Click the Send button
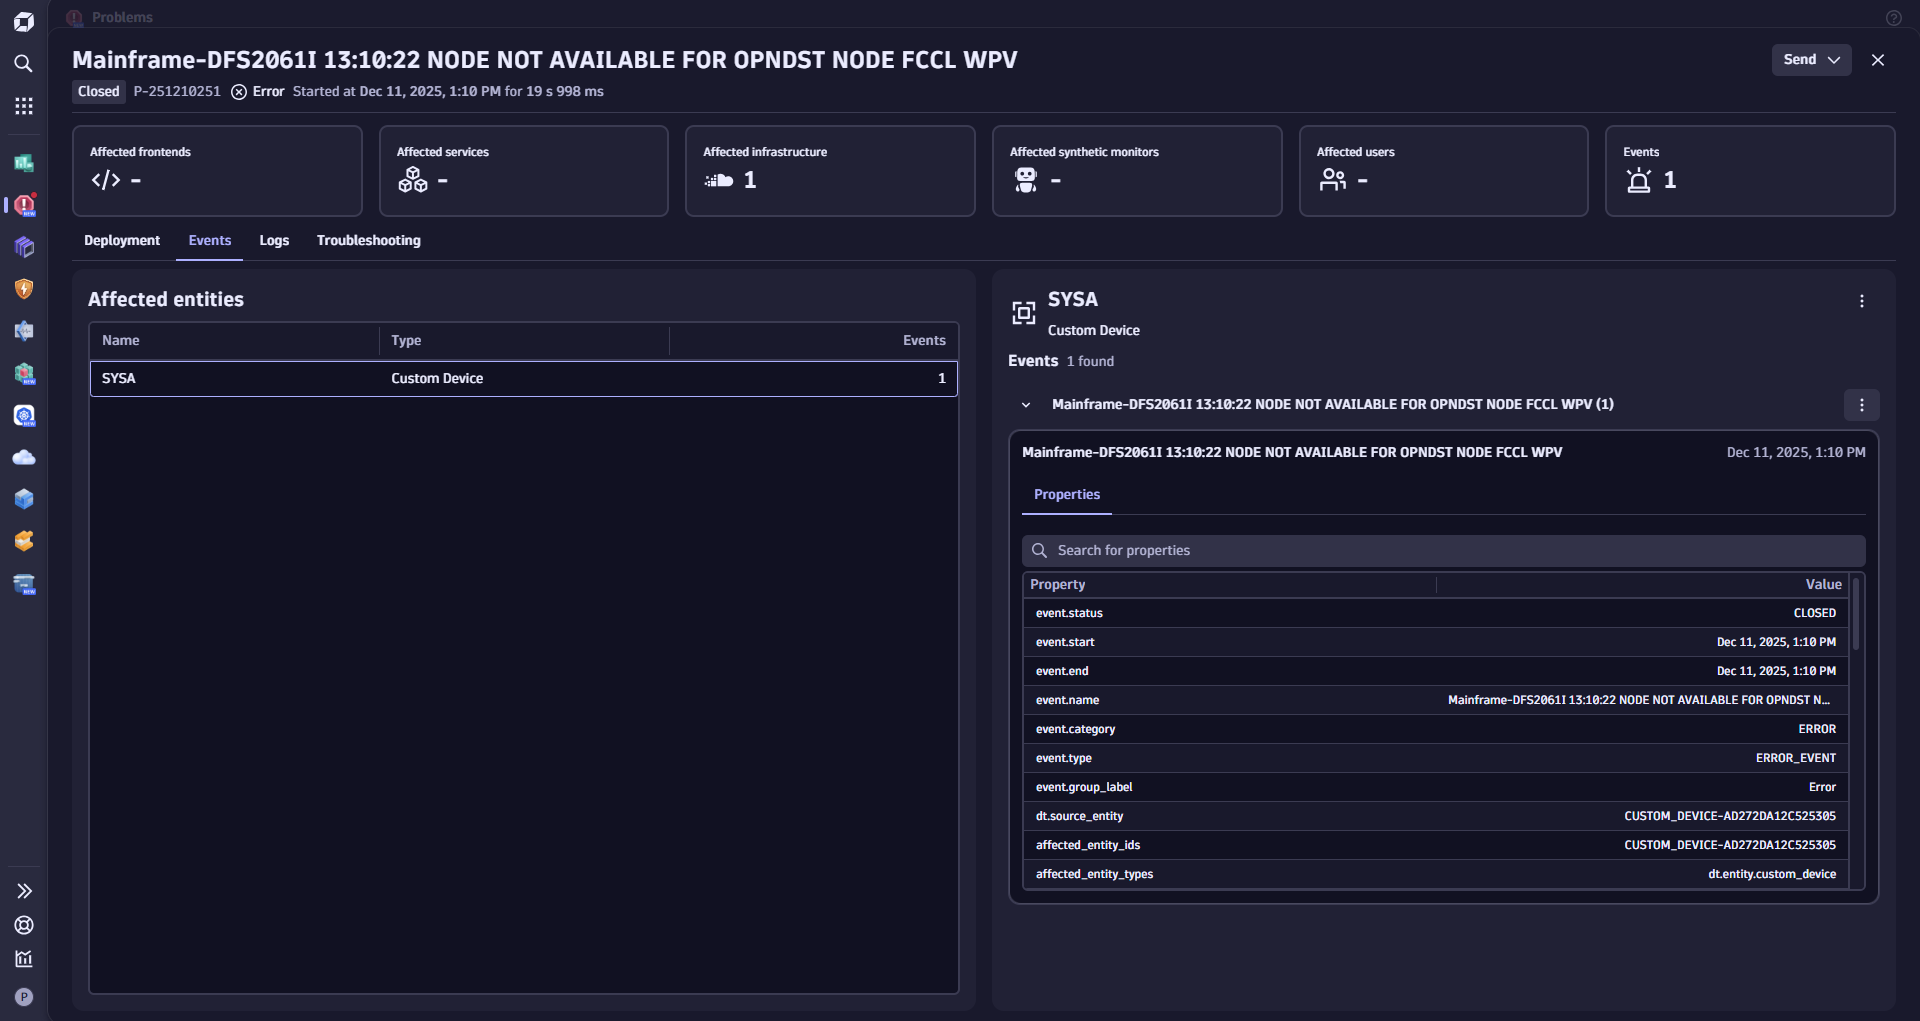The height and width of the screenshot is (1021, 1920). (1800, 59)
